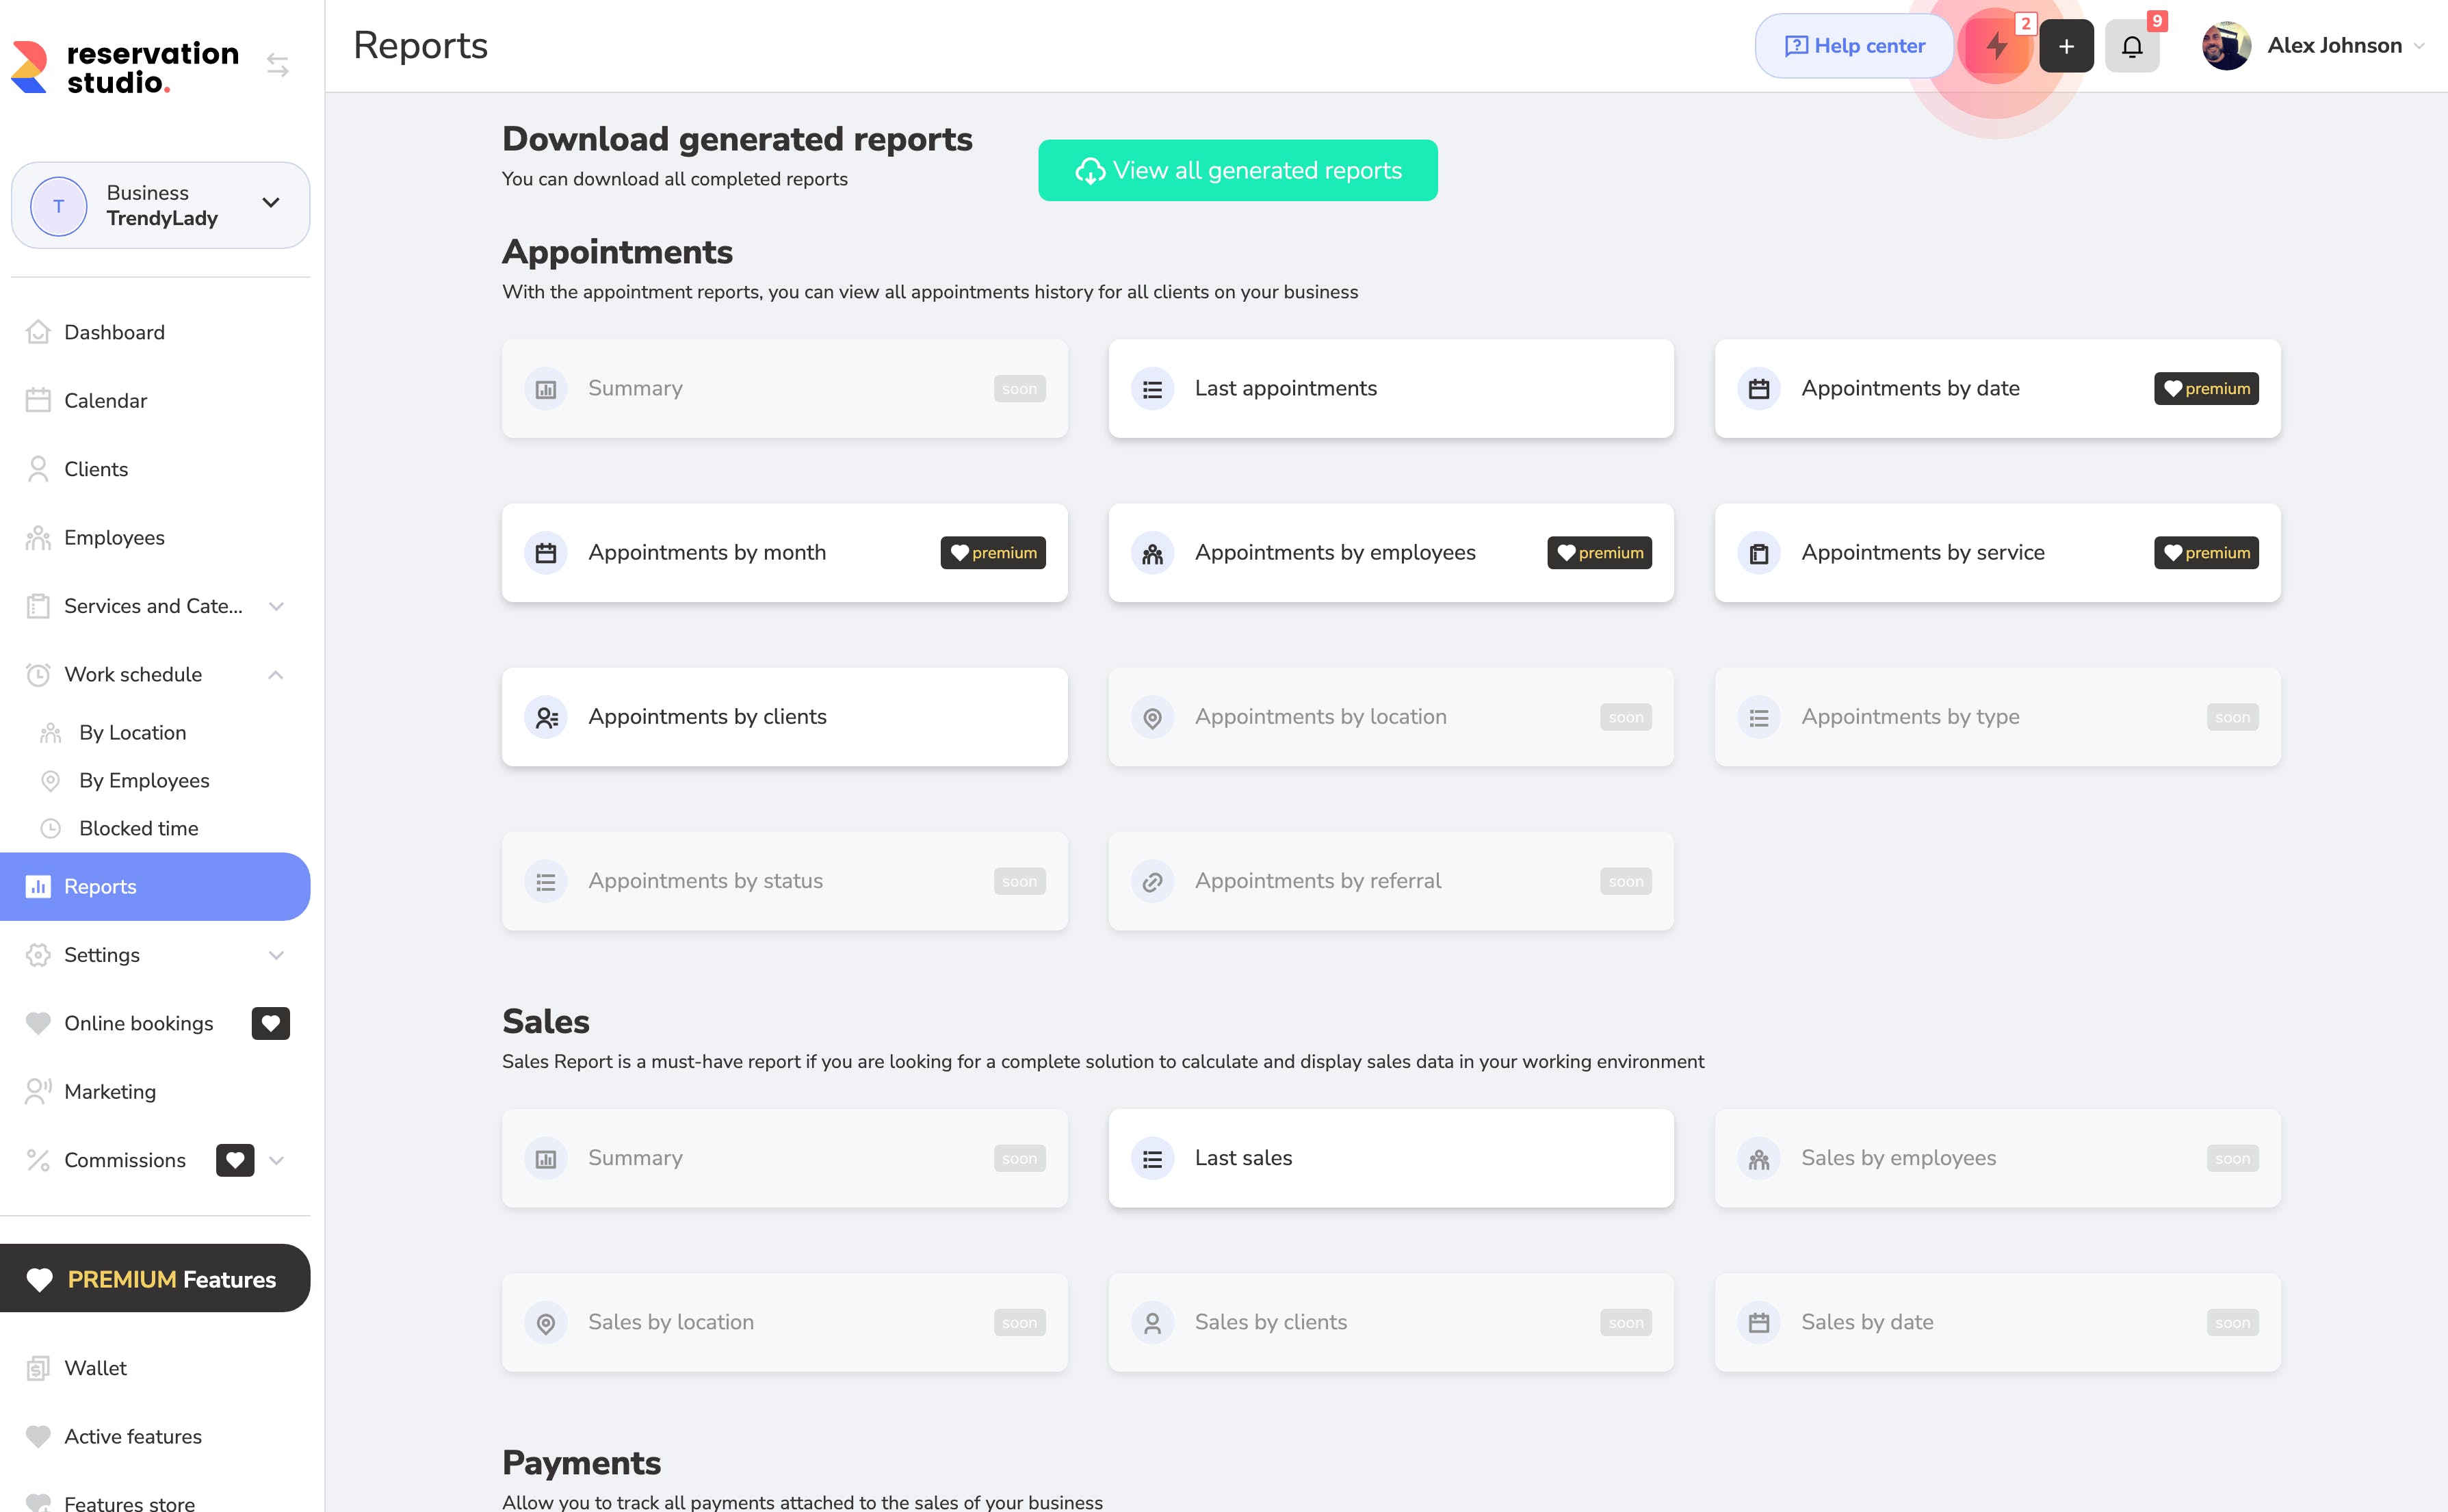The image size is (2448, 1512).
Task: Go to the Employees menu item
Action: tap(114, 538)
